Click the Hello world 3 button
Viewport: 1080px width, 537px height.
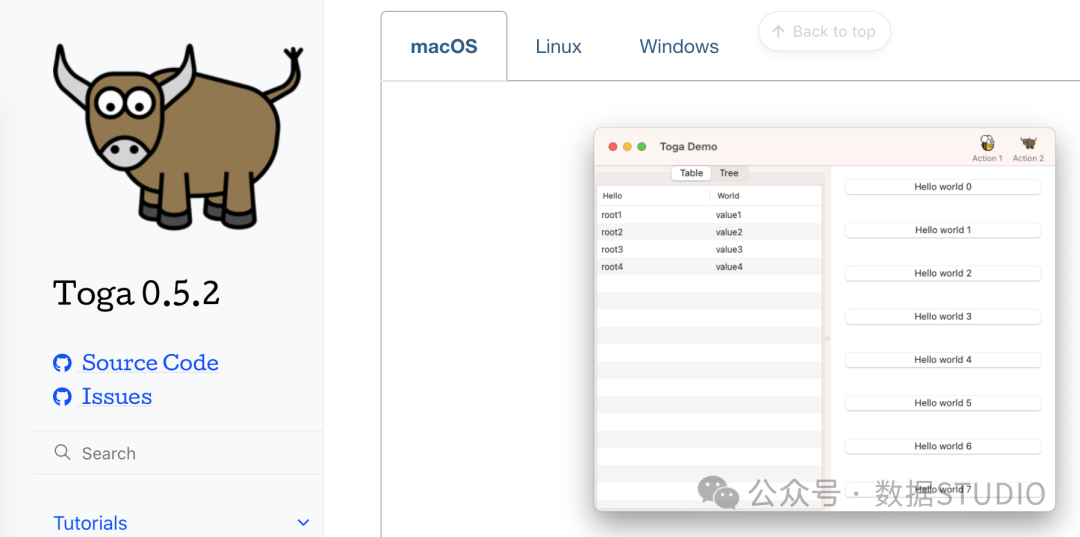pyautogui.click(x=943, y=317)
